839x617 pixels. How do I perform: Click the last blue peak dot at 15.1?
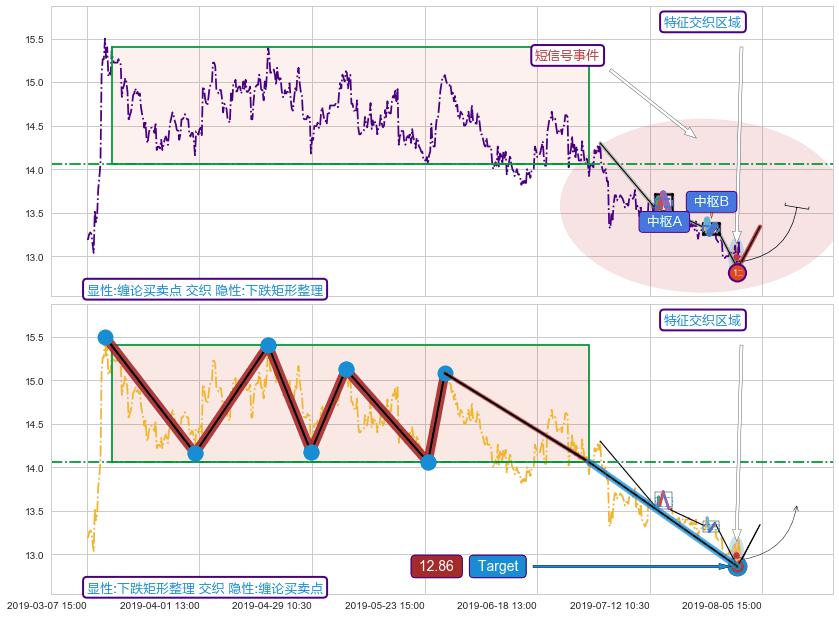pyautogui.click(x=445, y=373)
